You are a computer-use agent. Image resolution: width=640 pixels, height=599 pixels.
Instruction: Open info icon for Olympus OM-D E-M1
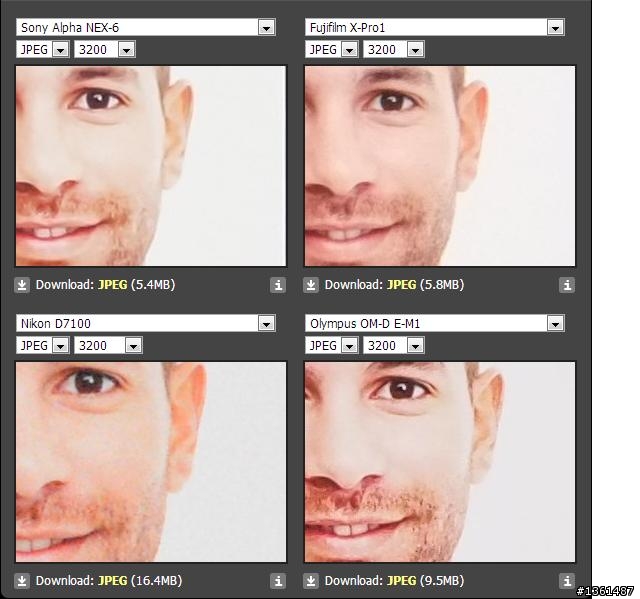click(567, 581)
